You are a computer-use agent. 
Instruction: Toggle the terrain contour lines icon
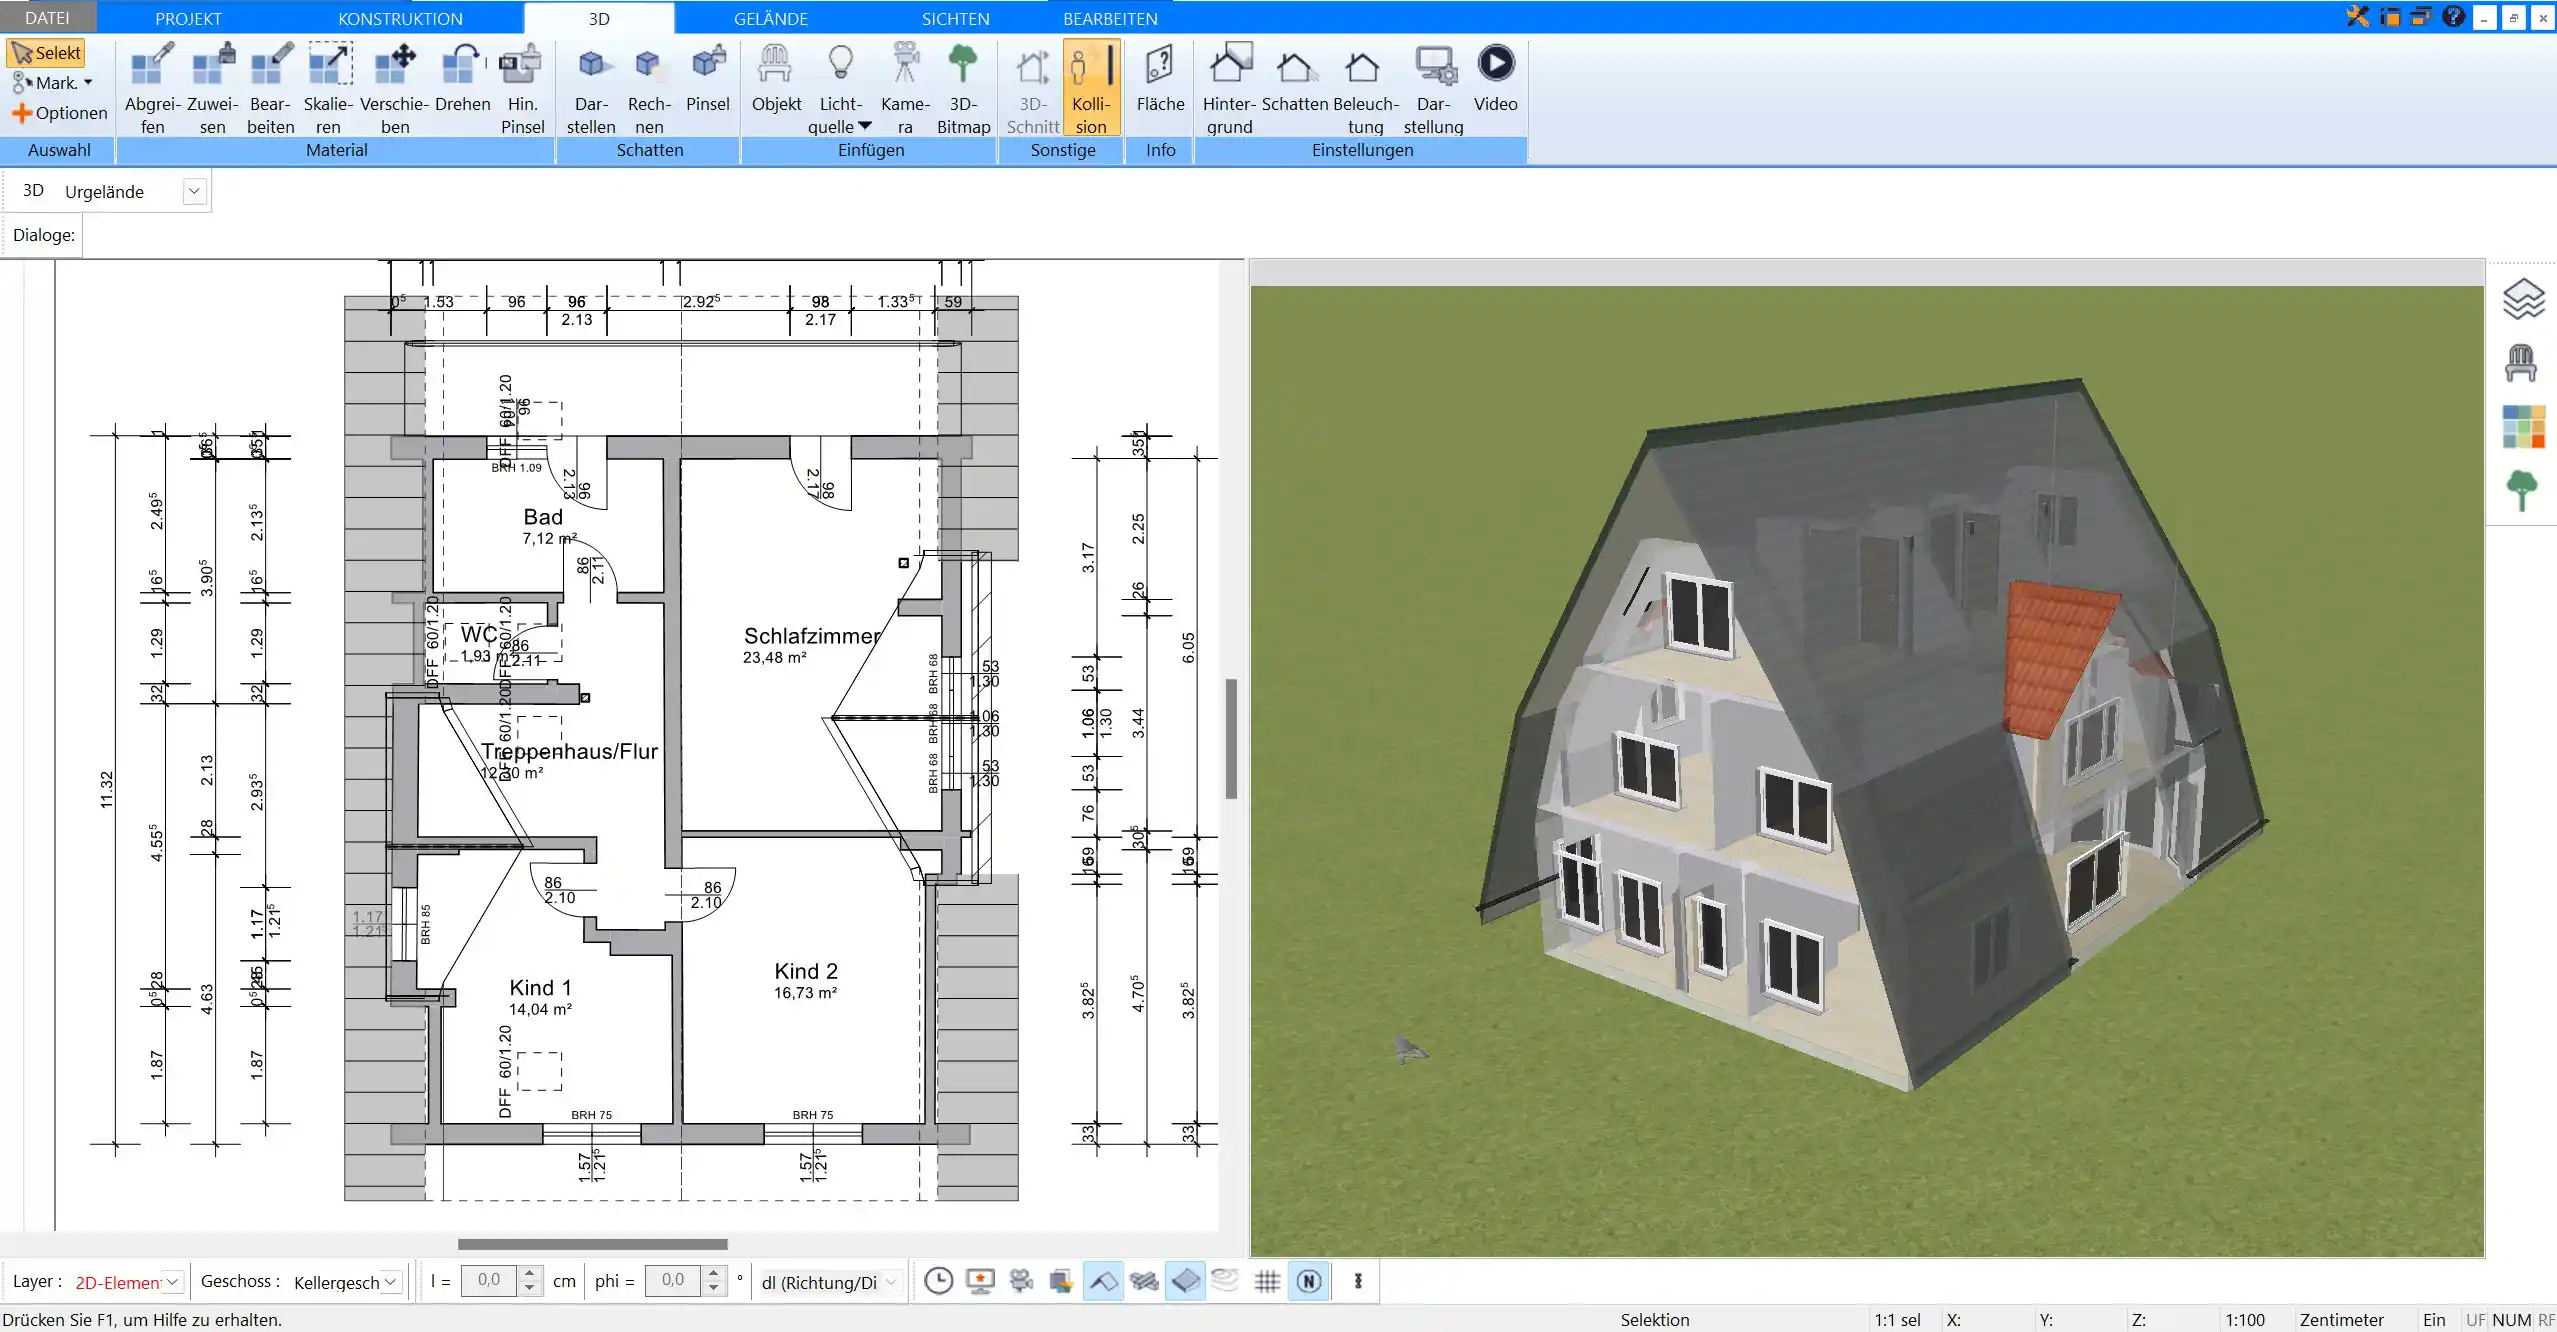pos(1226,1281)
